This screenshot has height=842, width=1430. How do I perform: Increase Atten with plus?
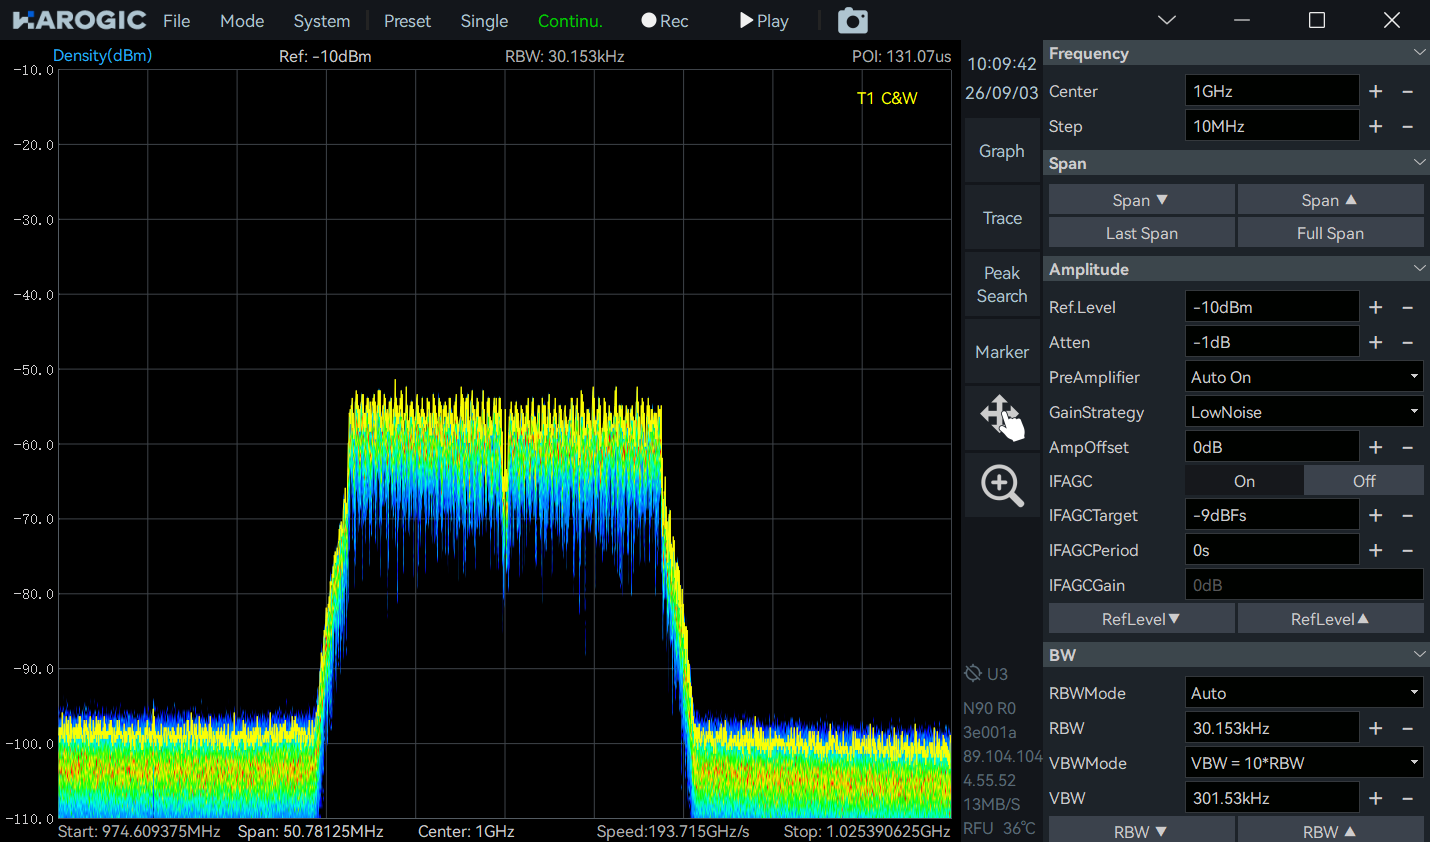[1376, 342]
